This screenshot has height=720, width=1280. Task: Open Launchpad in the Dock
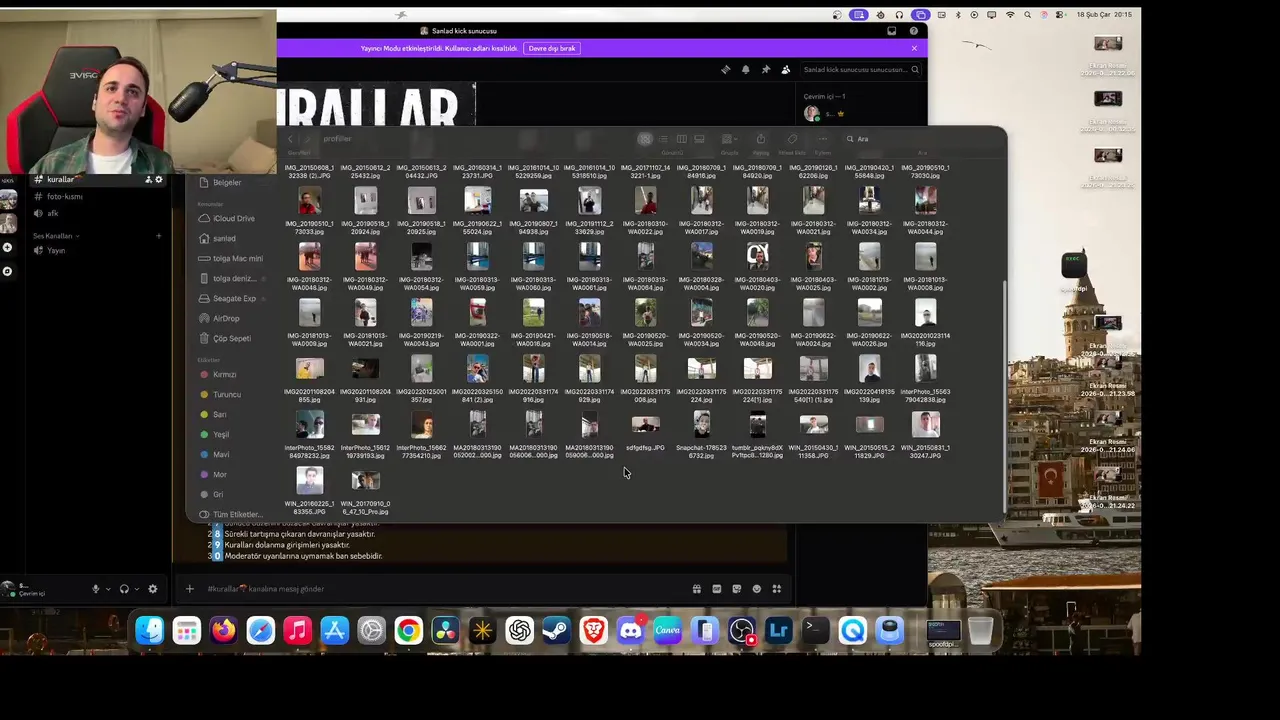(187, 630)
